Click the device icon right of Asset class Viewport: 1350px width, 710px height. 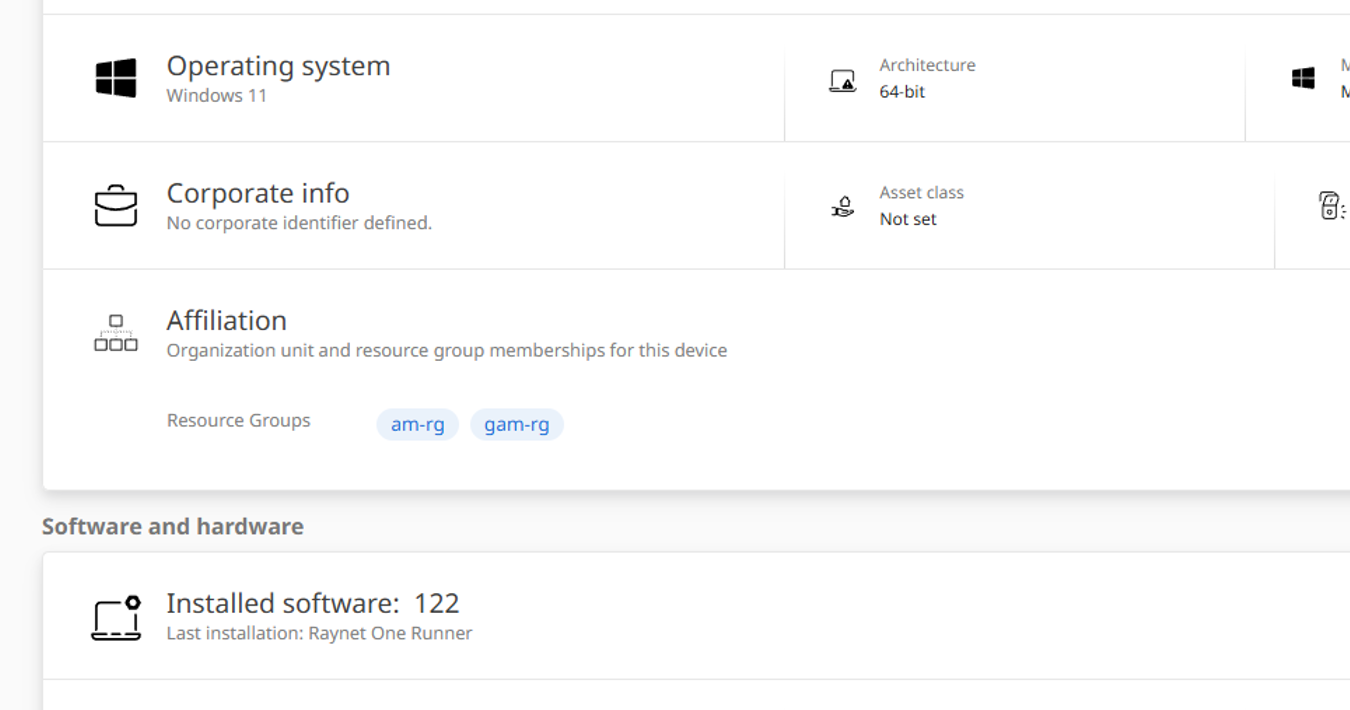pyautogui.click(x=1332, y=206)
